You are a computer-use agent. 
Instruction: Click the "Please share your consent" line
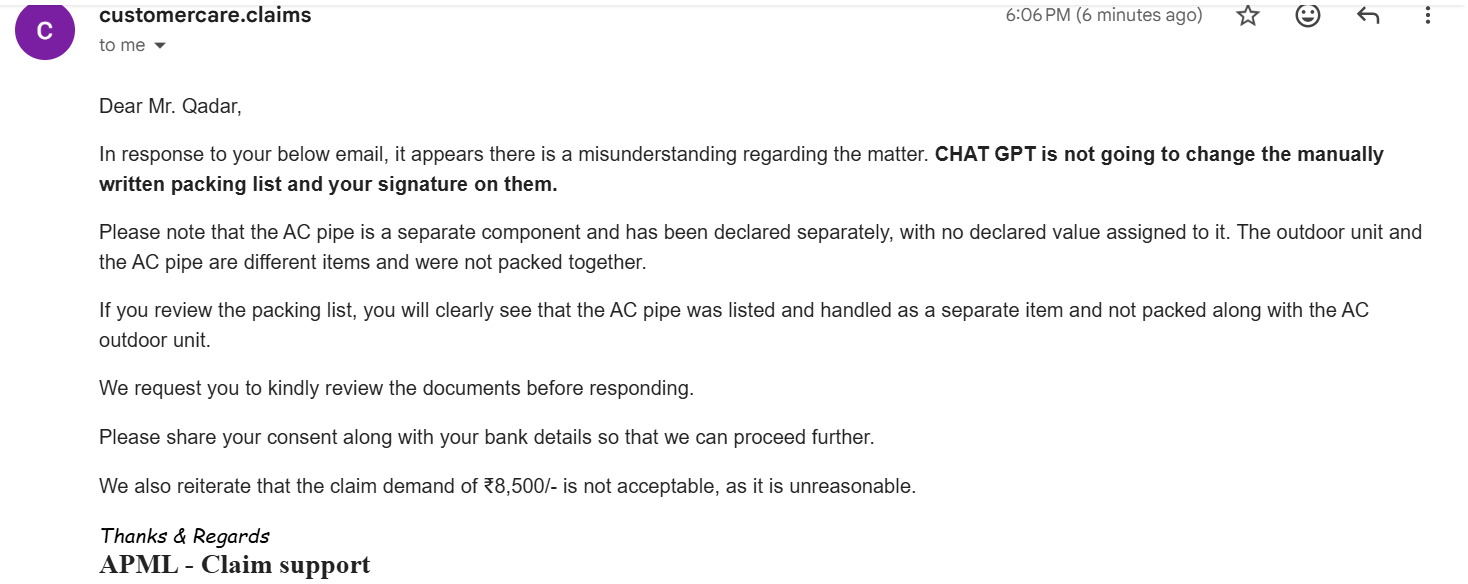click(486, 437)
